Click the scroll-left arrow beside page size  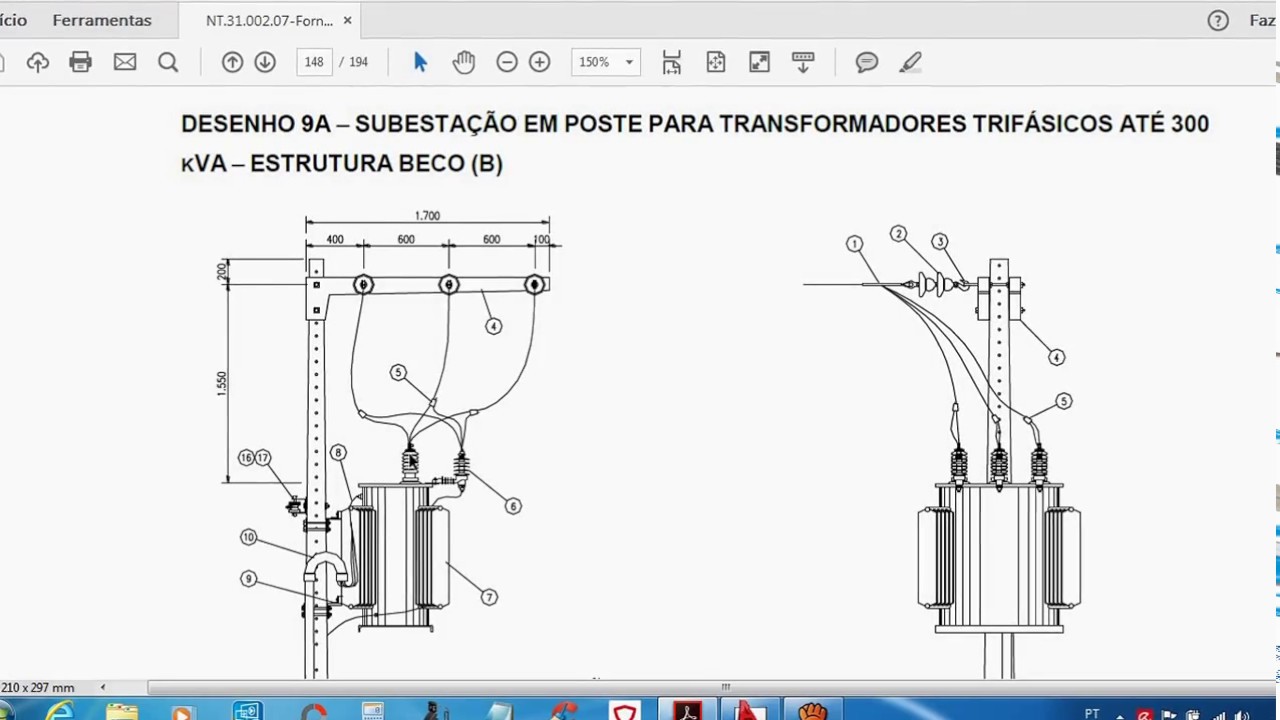click(x=102, y=688)
